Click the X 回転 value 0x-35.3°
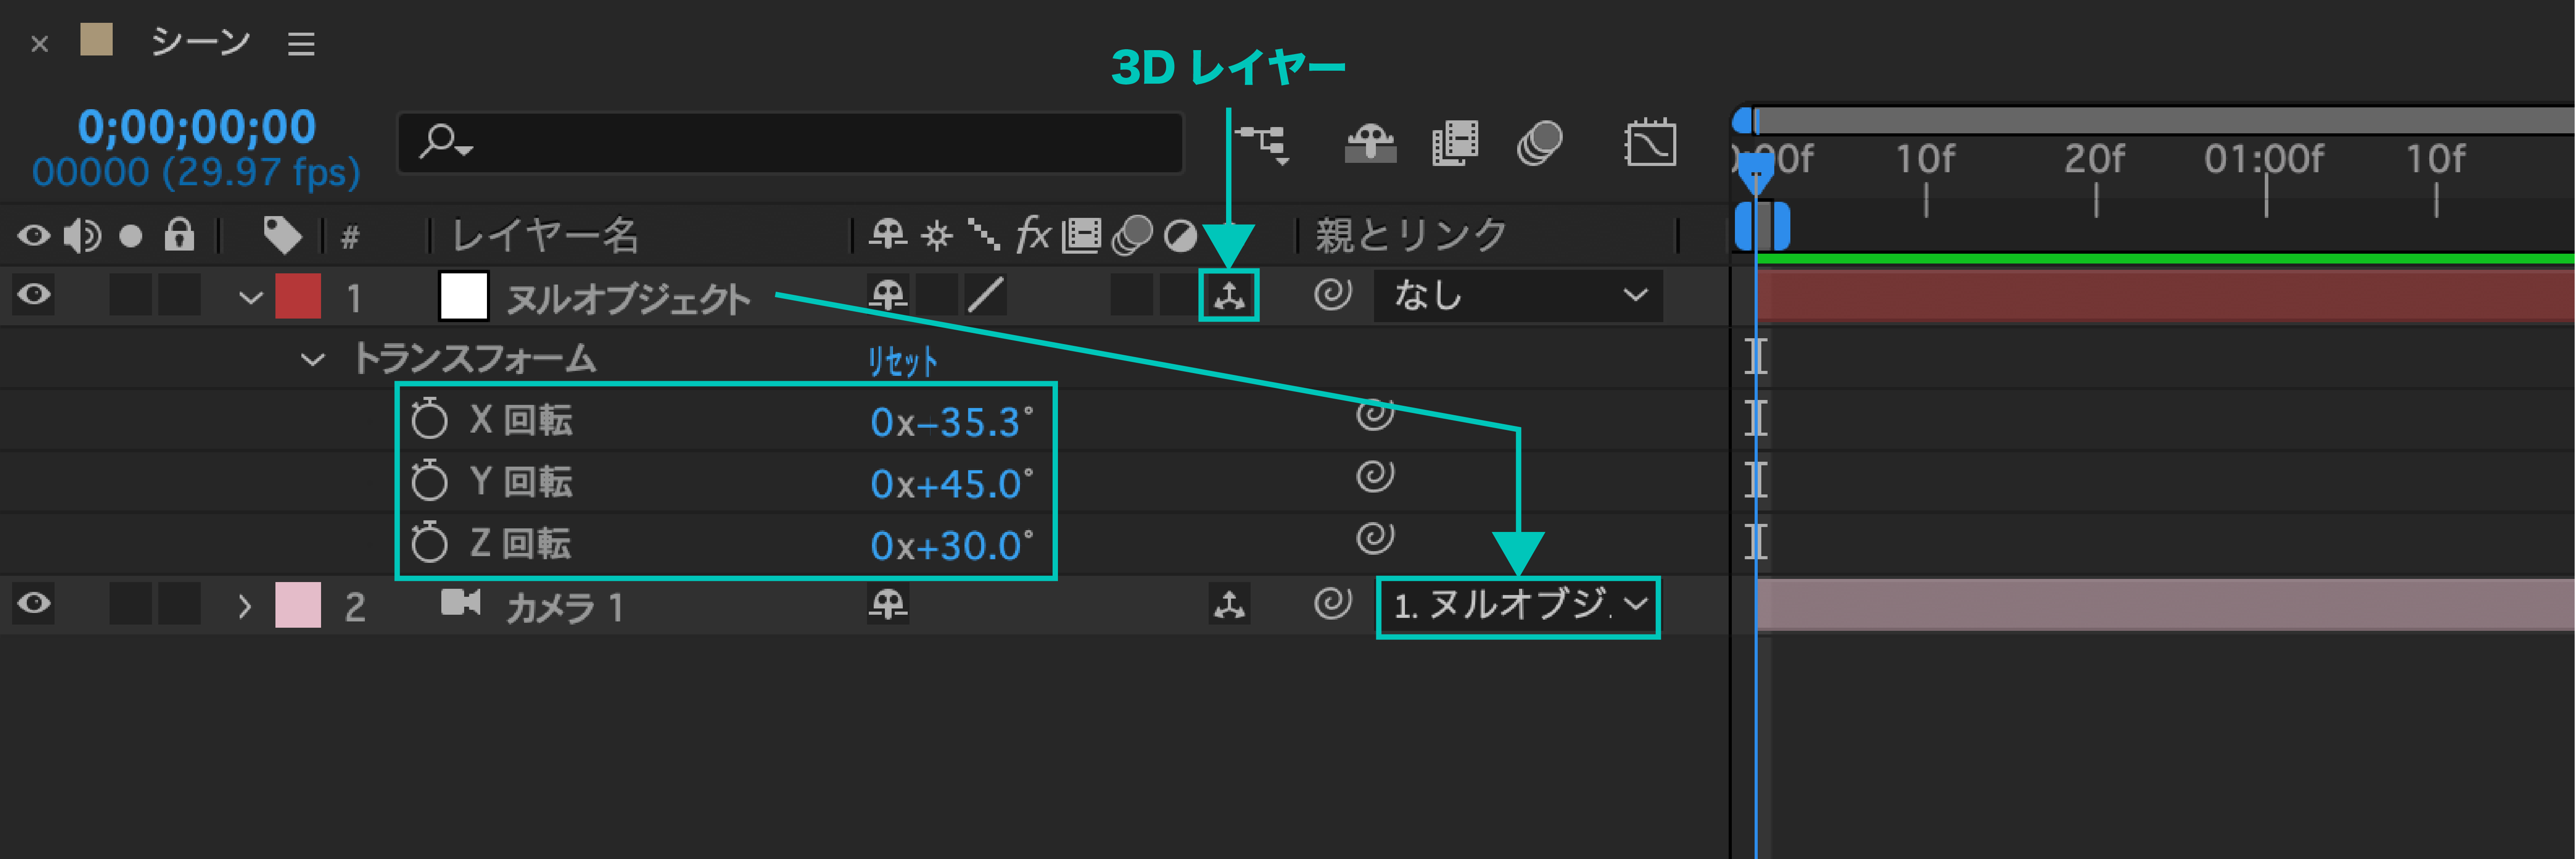 tap(951, 422)
